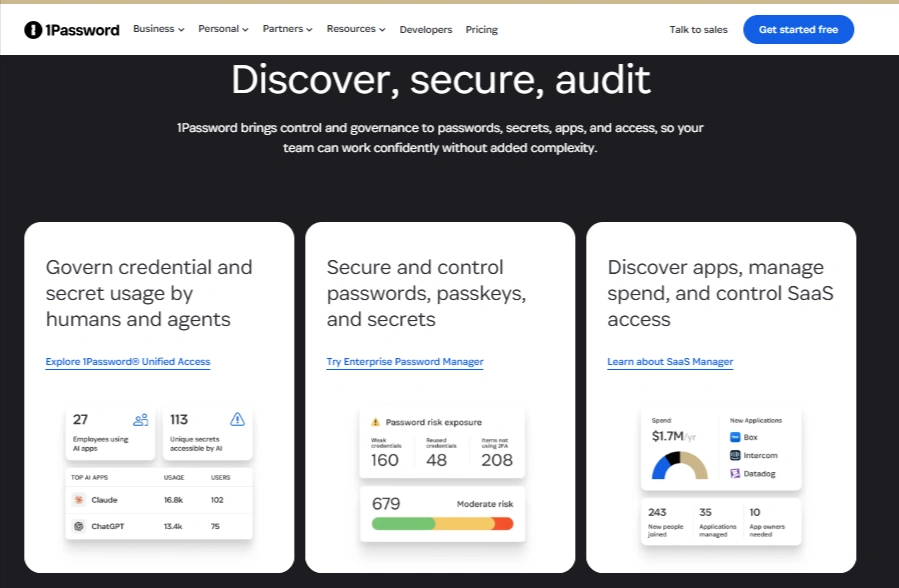Open Try Enterprise Password Manager link
899x588 pixels.
[405, 362]
